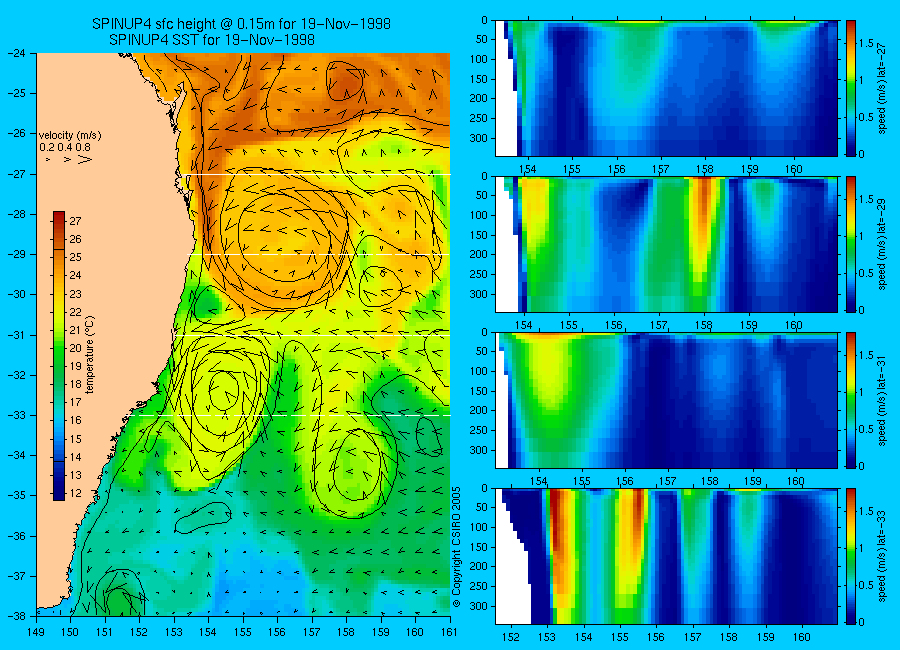Click the -38 latitude label on the map axis
Screen dimensions: 900x650
[x=17, y=616]
